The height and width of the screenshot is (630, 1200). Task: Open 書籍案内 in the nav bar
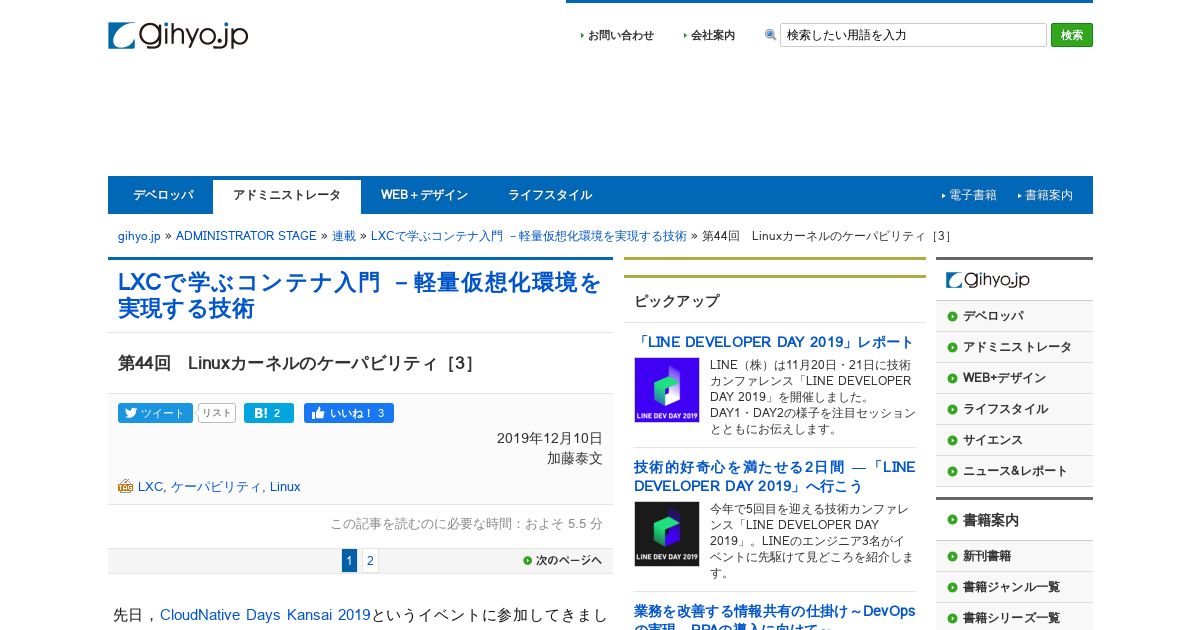coord(1048,195)
